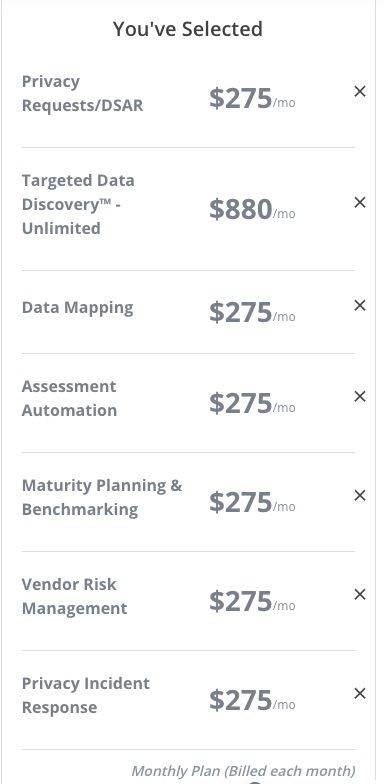Click Privacy Incident Response $275/mo price

[x=252, y=700]
